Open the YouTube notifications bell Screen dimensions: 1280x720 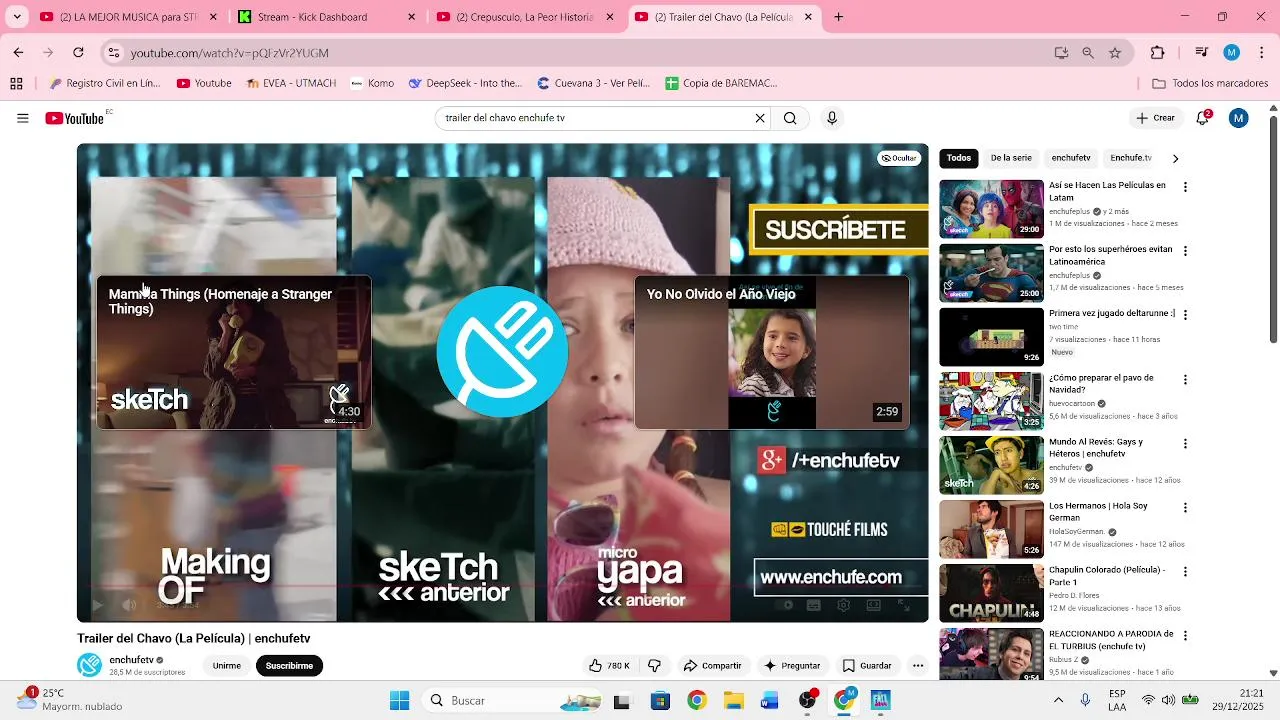[1203, 118]
